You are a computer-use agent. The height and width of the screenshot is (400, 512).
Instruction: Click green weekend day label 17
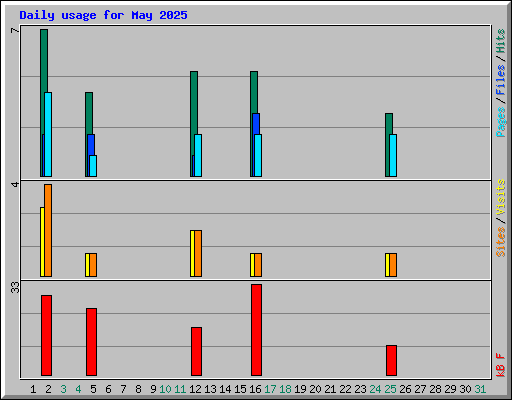(270, 389)
